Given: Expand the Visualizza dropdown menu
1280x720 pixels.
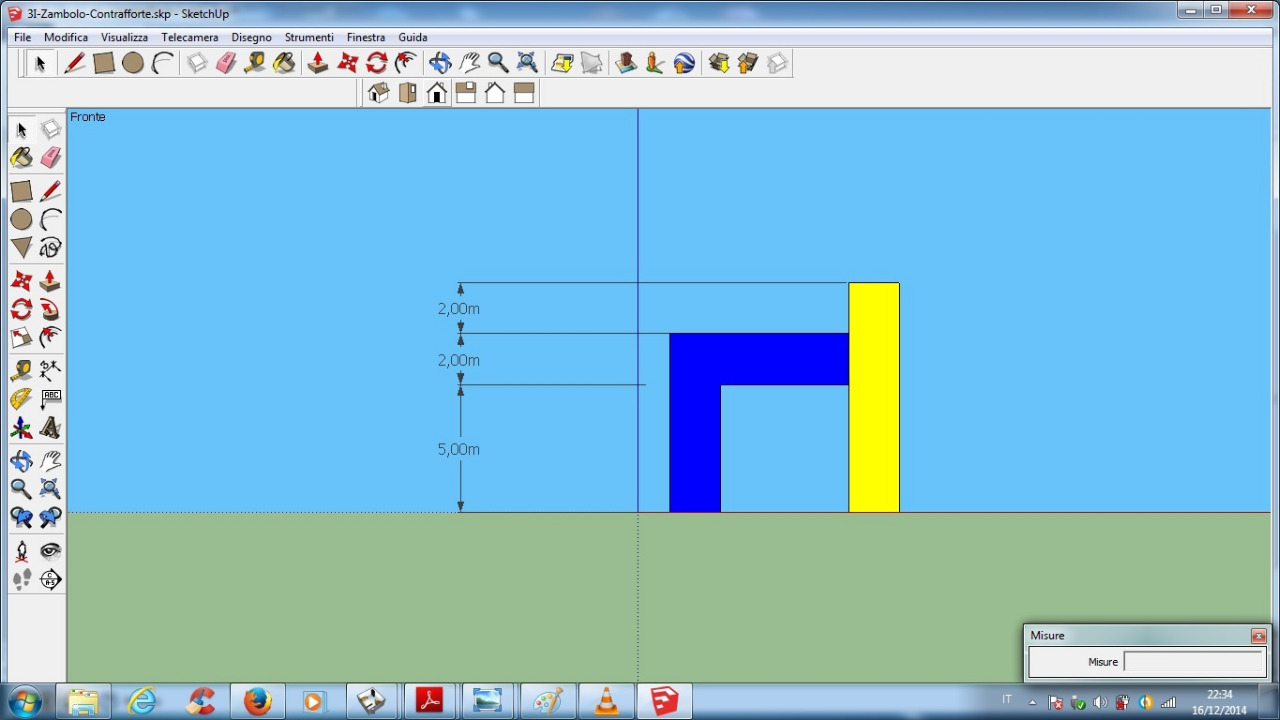Looking at the screenshot, I should pos(124,37).
